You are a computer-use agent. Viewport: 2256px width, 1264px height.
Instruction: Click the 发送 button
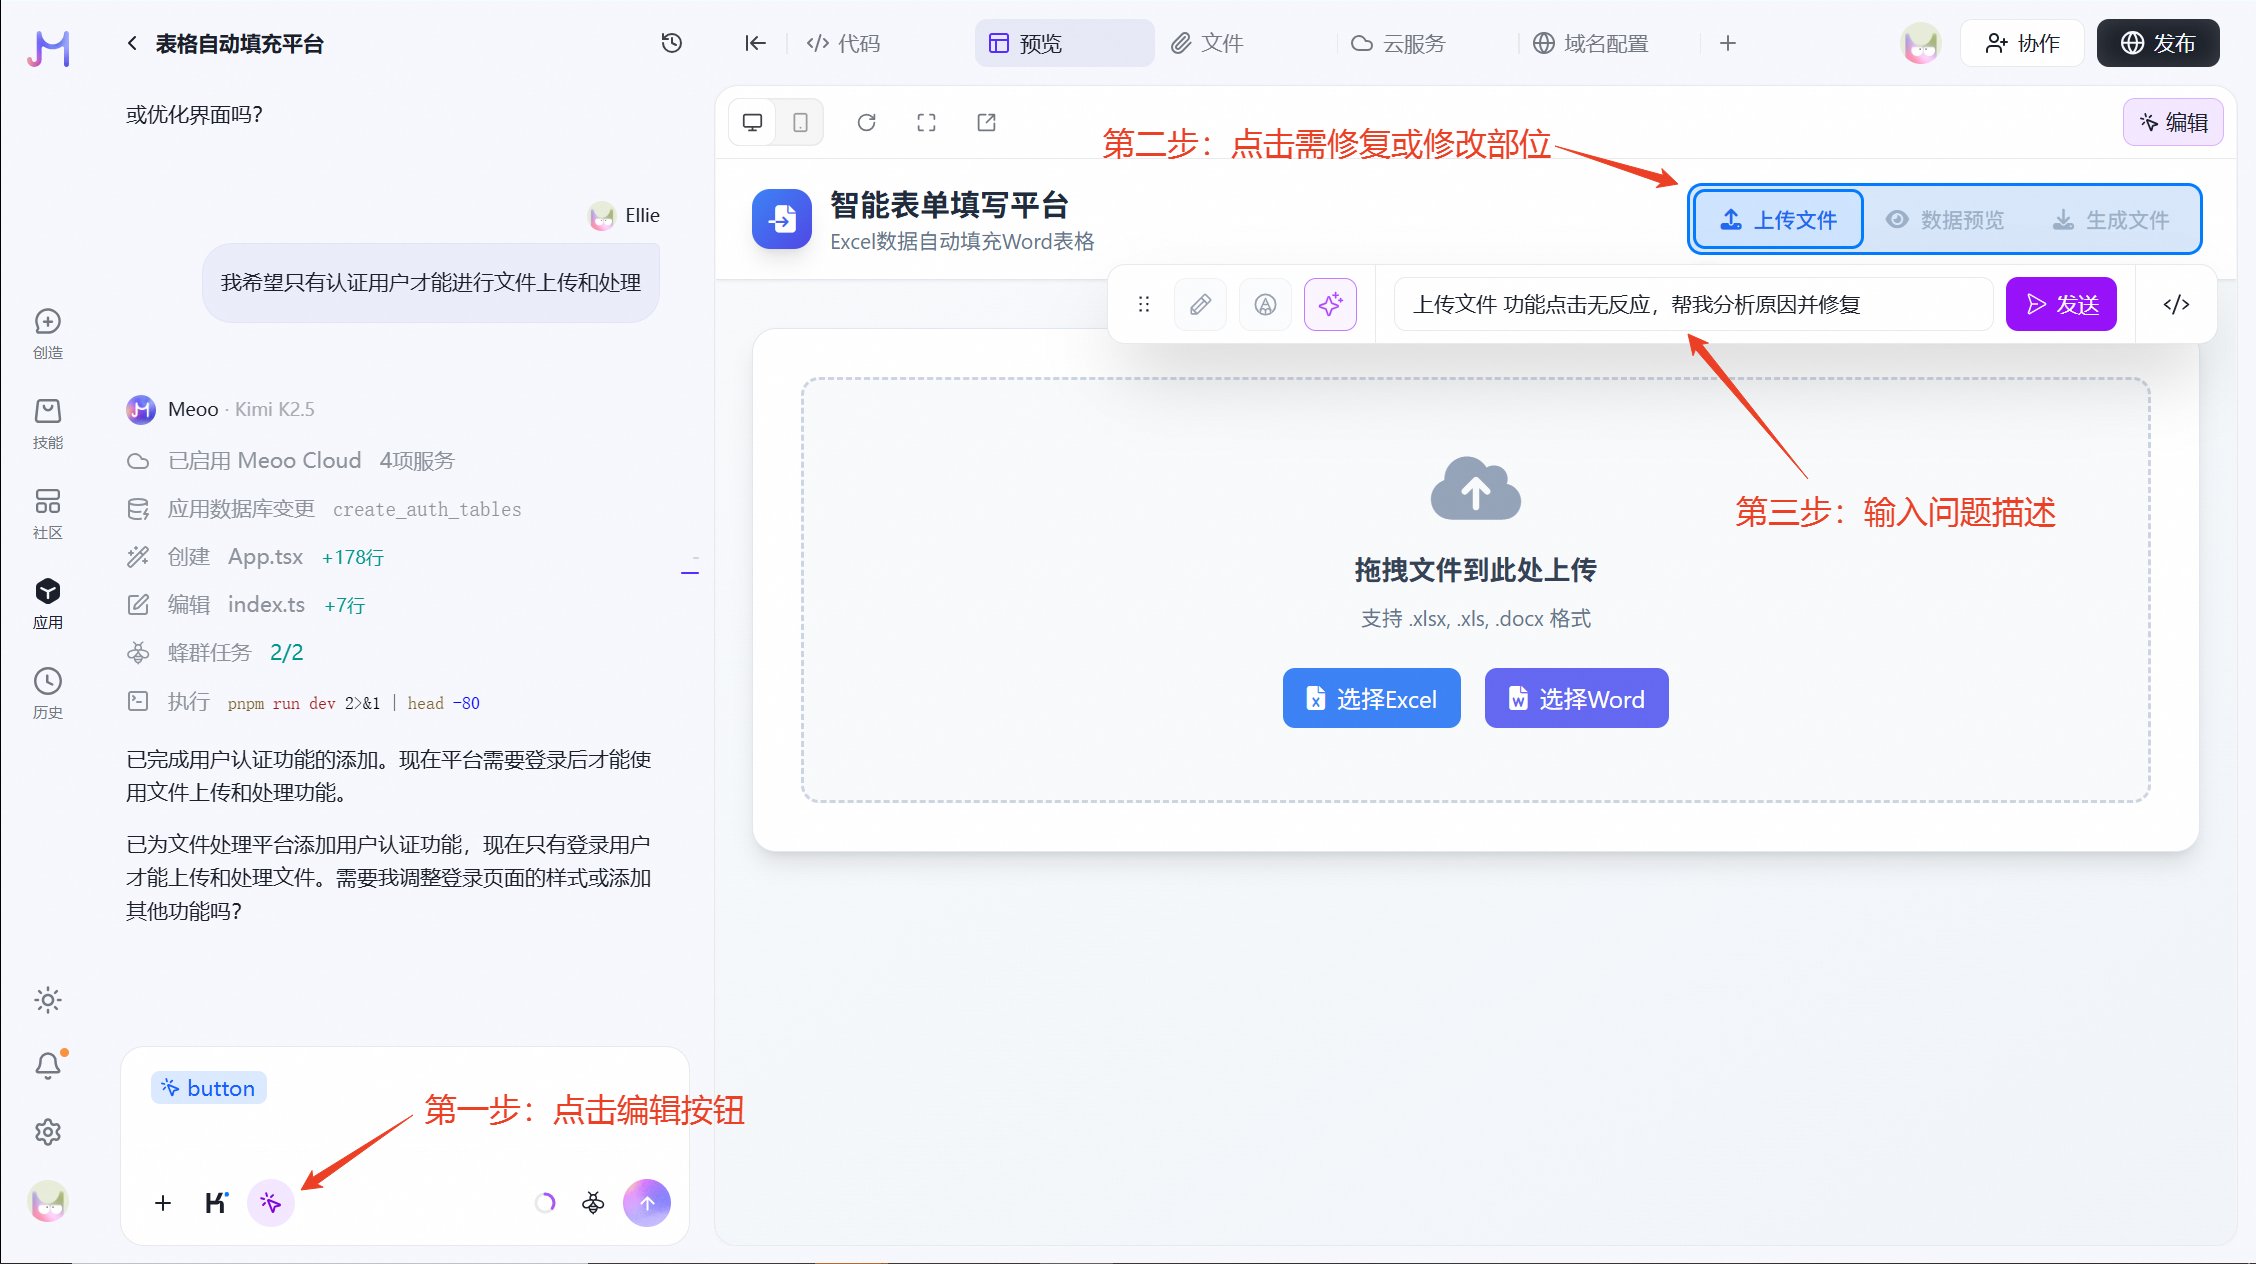[2061, 304]
